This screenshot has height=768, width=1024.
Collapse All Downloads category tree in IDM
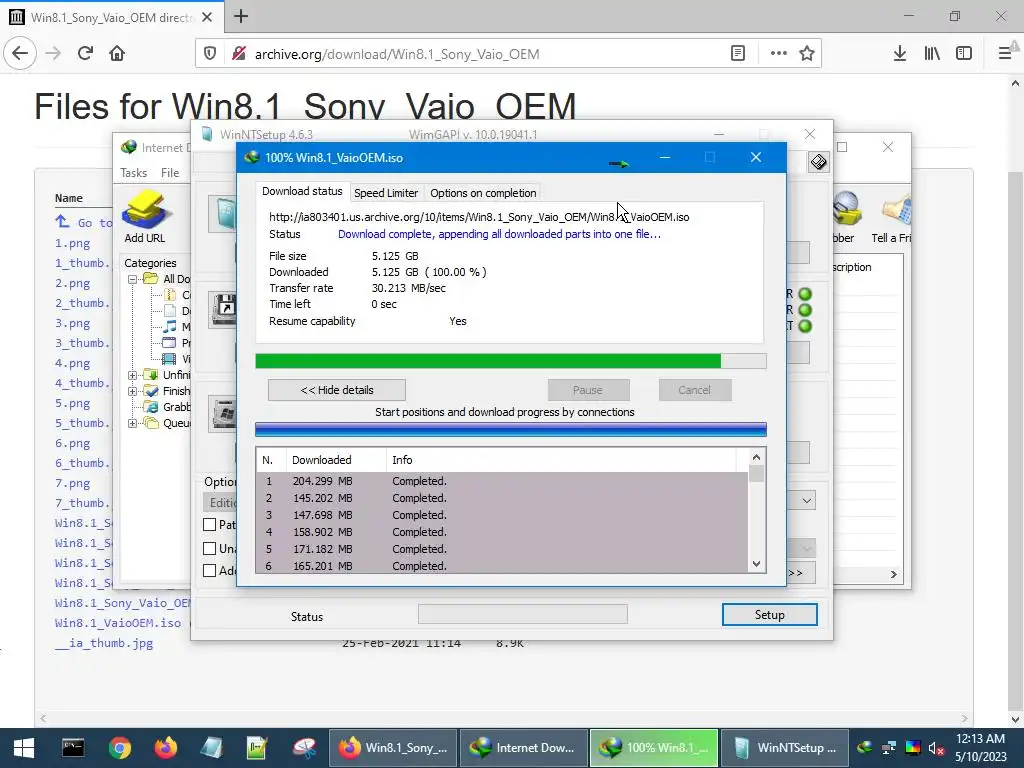(132, 279)
